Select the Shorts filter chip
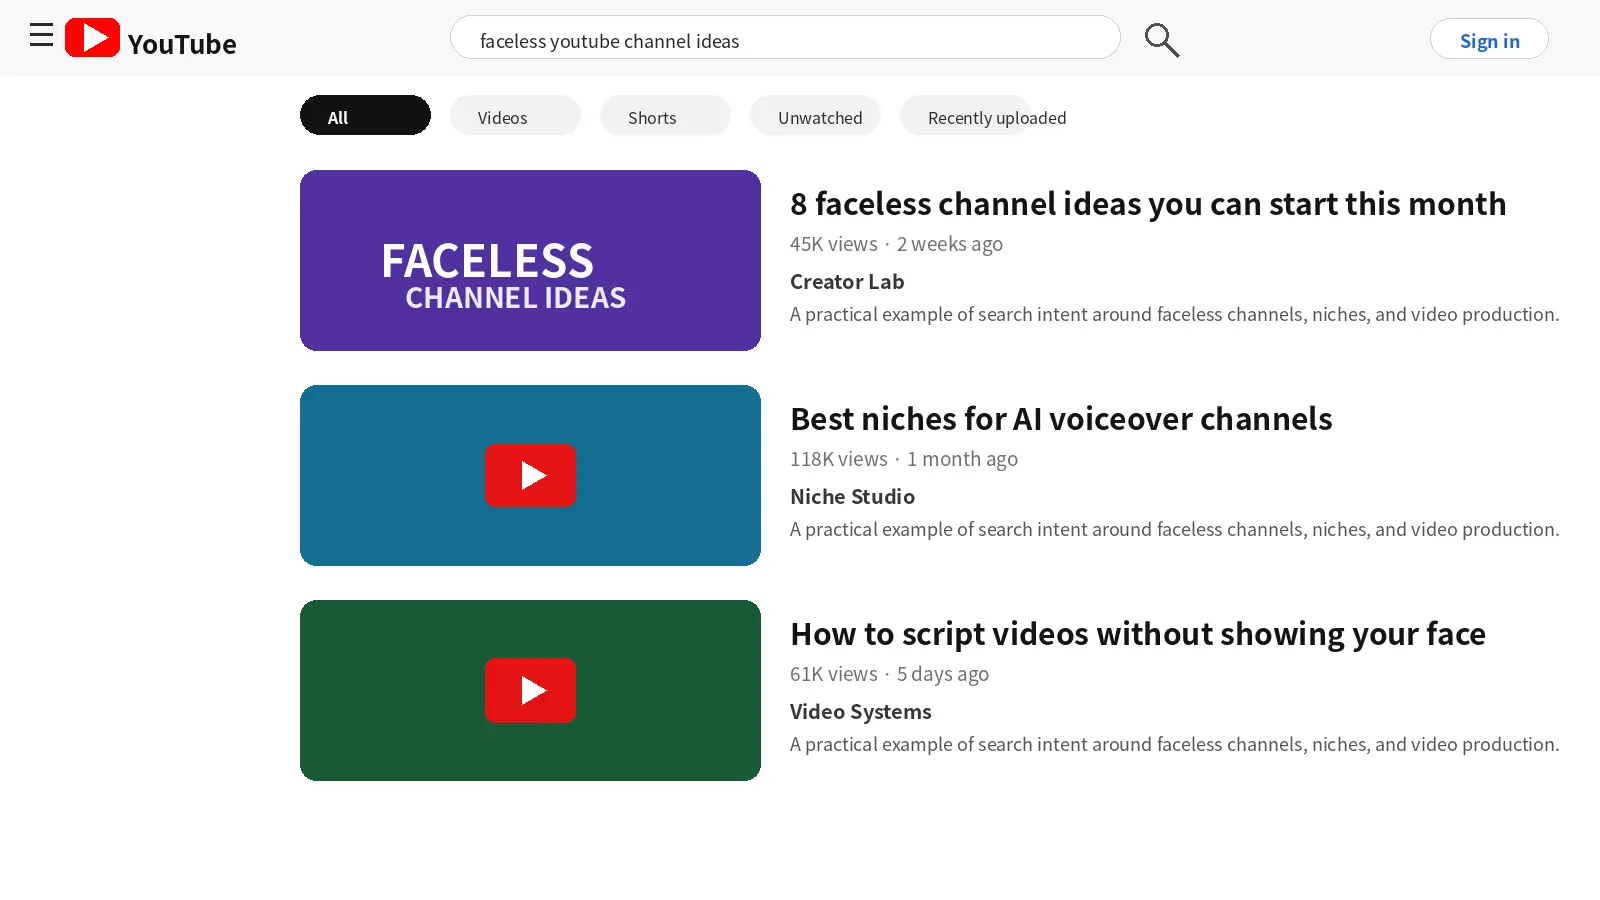 pos(665,115)
